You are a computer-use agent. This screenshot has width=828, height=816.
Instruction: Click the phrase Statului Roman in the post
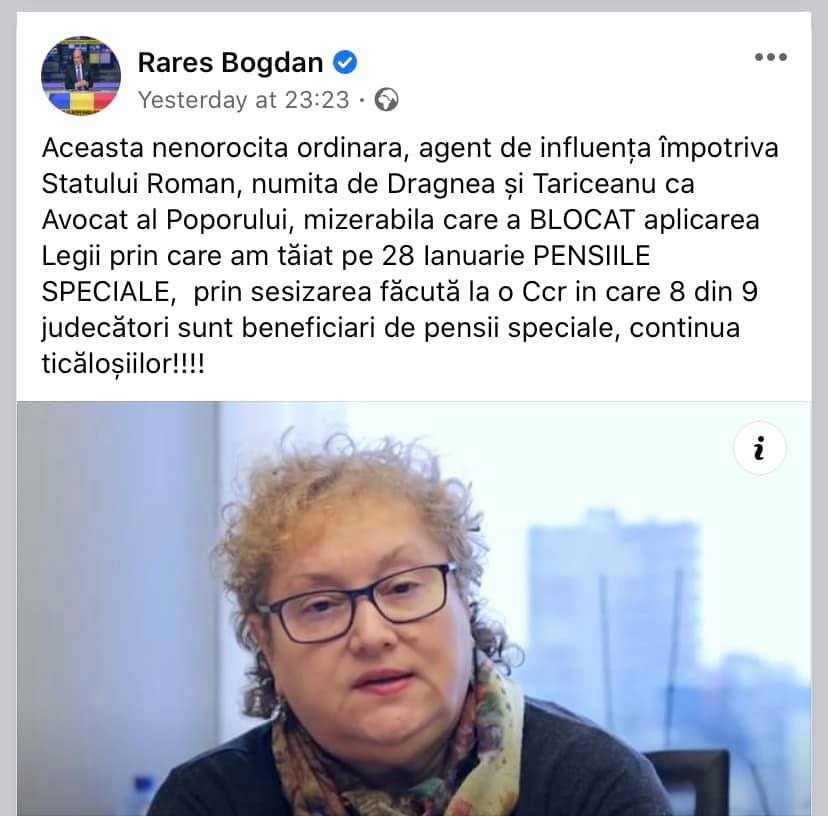138,184
